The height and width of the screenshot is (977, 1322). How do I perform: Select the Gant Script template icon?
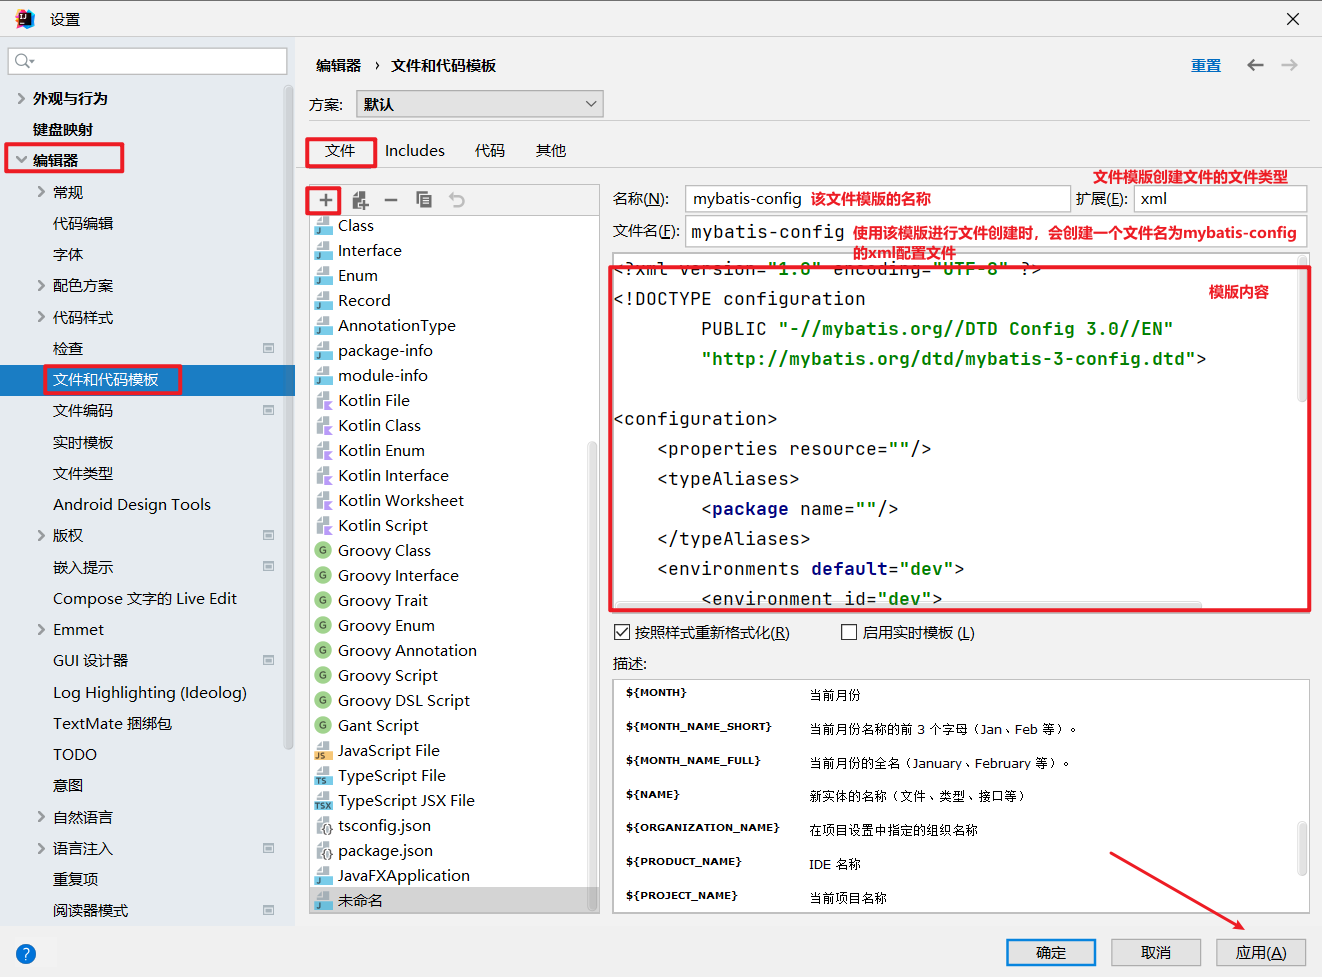coord(323,725)
